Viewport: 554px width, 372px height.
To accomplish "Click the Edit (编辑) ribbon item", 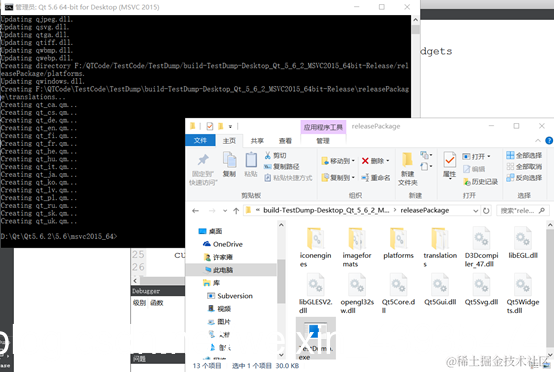I will 474,169.
